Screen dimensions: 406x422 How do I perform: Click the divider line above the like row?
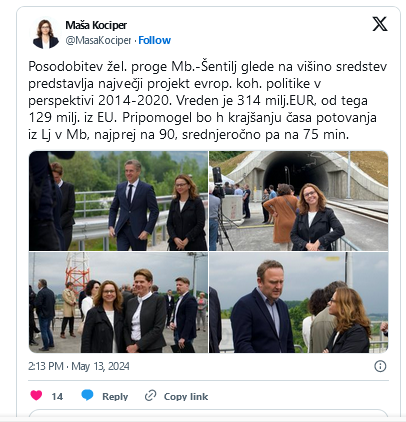208,380
